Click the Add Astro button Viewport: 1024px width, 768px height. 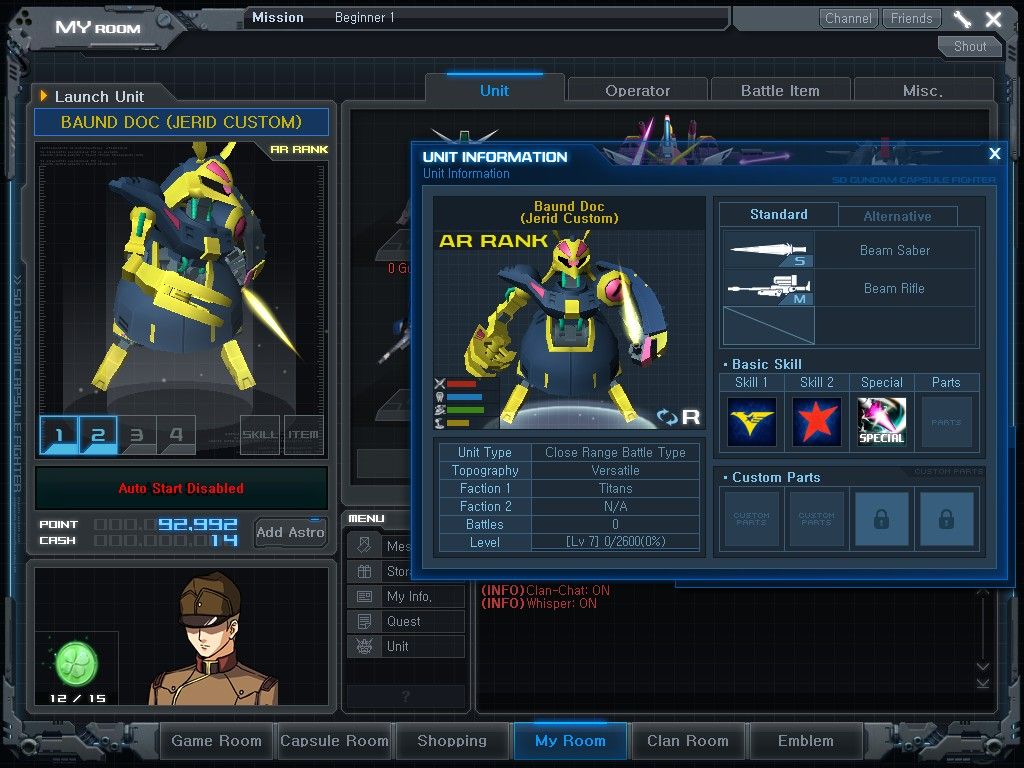pyautogui.click(x=290, y=532)
